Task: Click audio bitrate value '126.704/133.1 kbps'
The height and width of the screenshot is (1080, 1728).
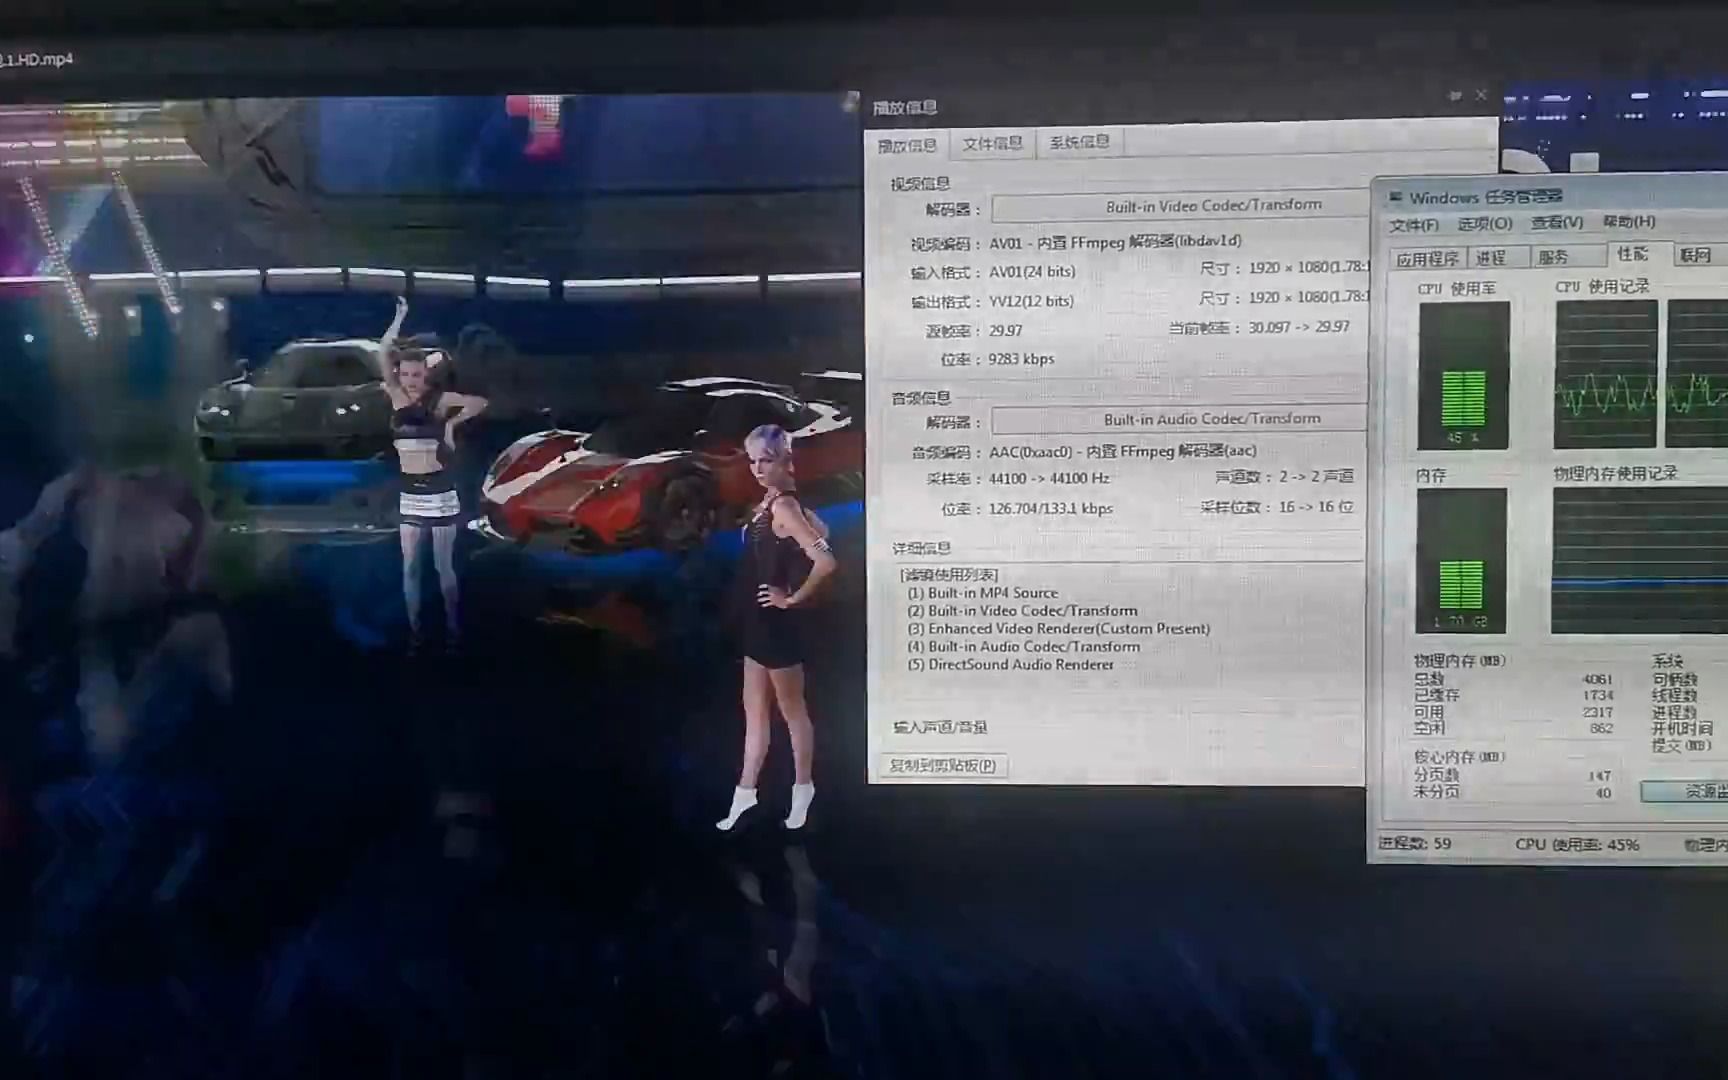Action: pyautogui.click(x=1050, y=509)
